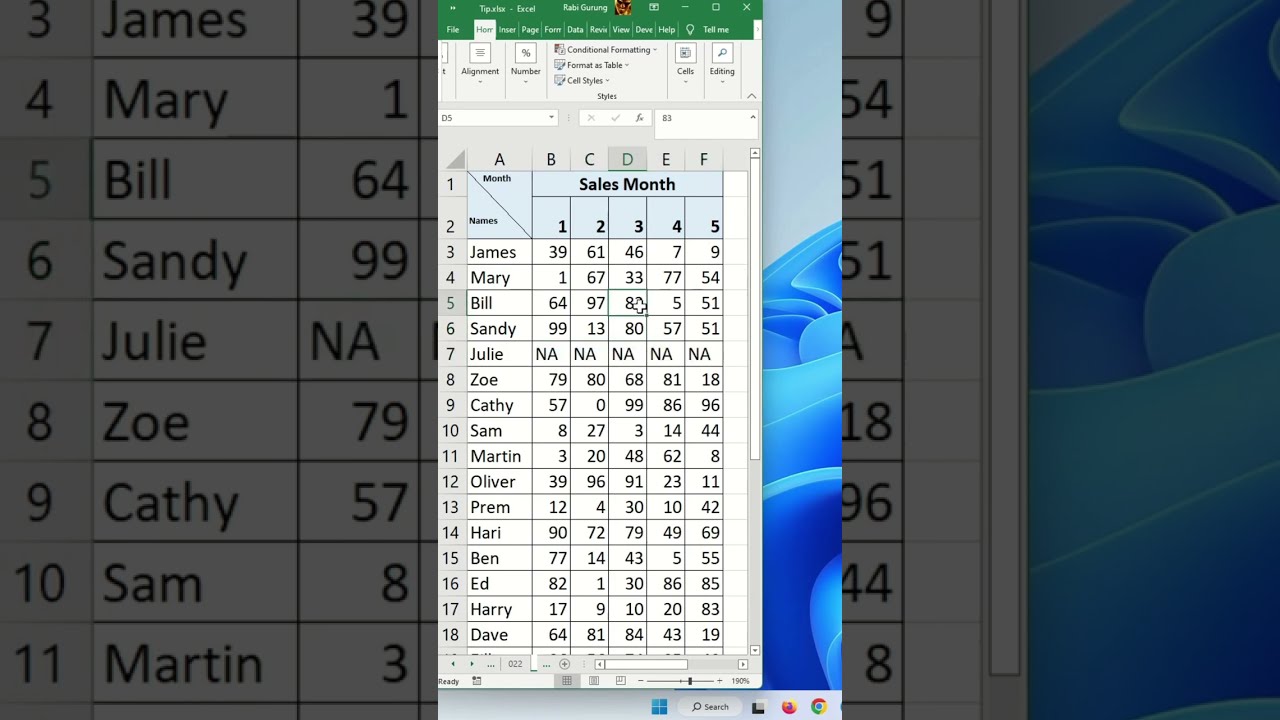Open Chrome from the taskbar

click(x=819, y=707)
